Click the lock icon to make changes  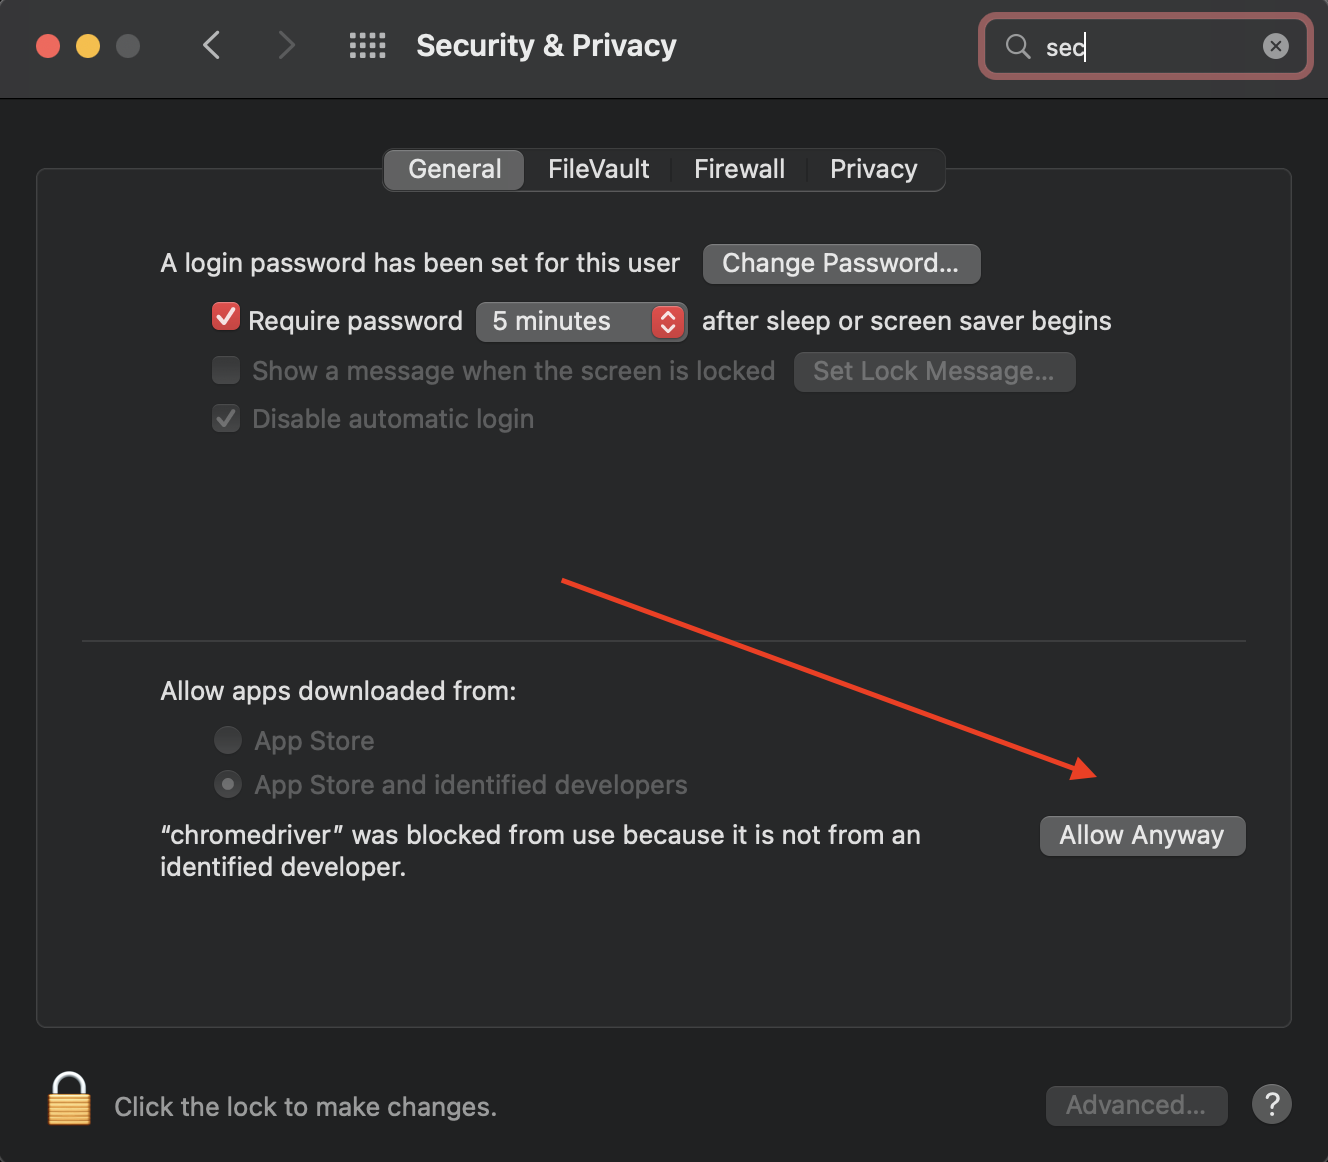pyautogui.click(x=69, y=1099)
